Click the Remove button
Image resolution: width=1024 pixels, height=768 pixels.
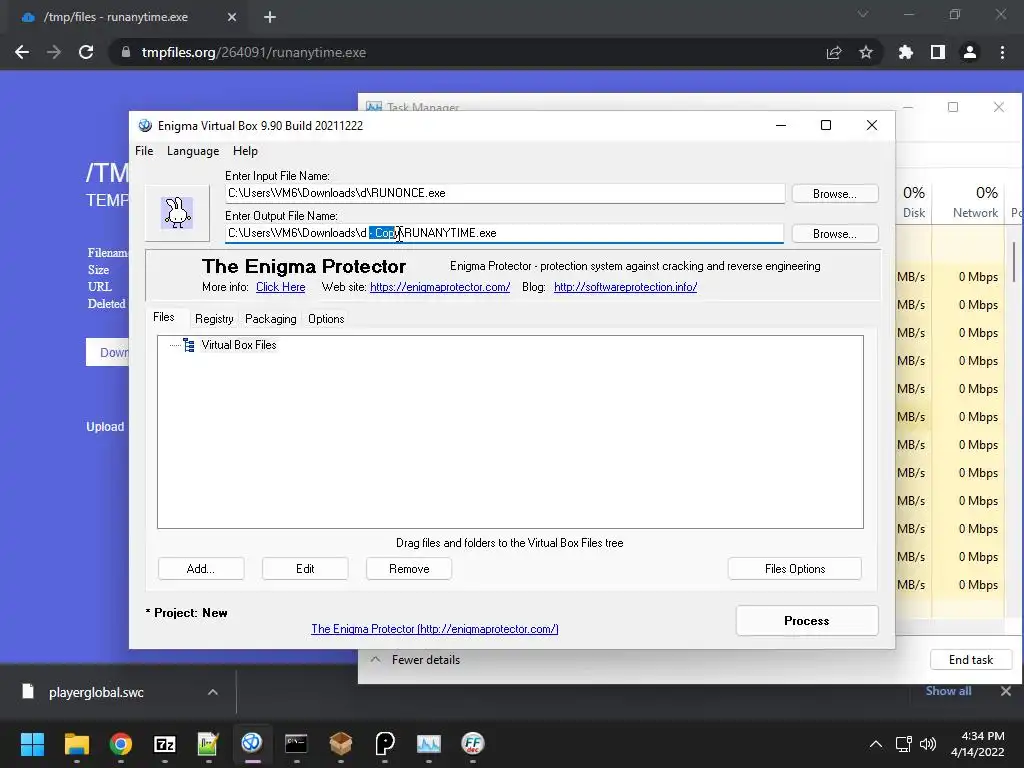409,569
